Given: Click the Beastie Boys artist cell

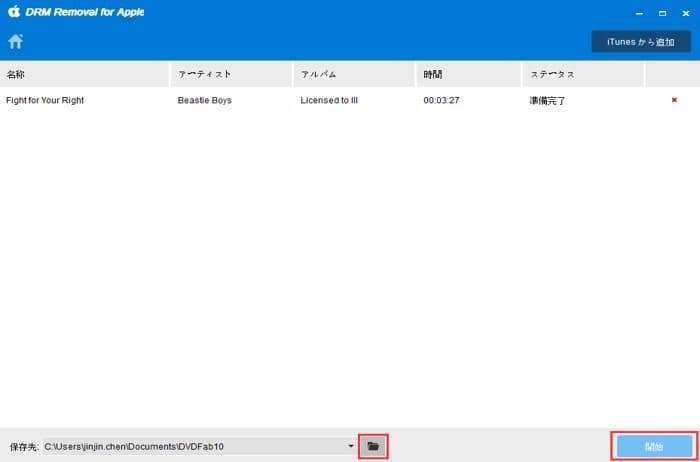Looking at the screenshot, I should tap(204, 100).
